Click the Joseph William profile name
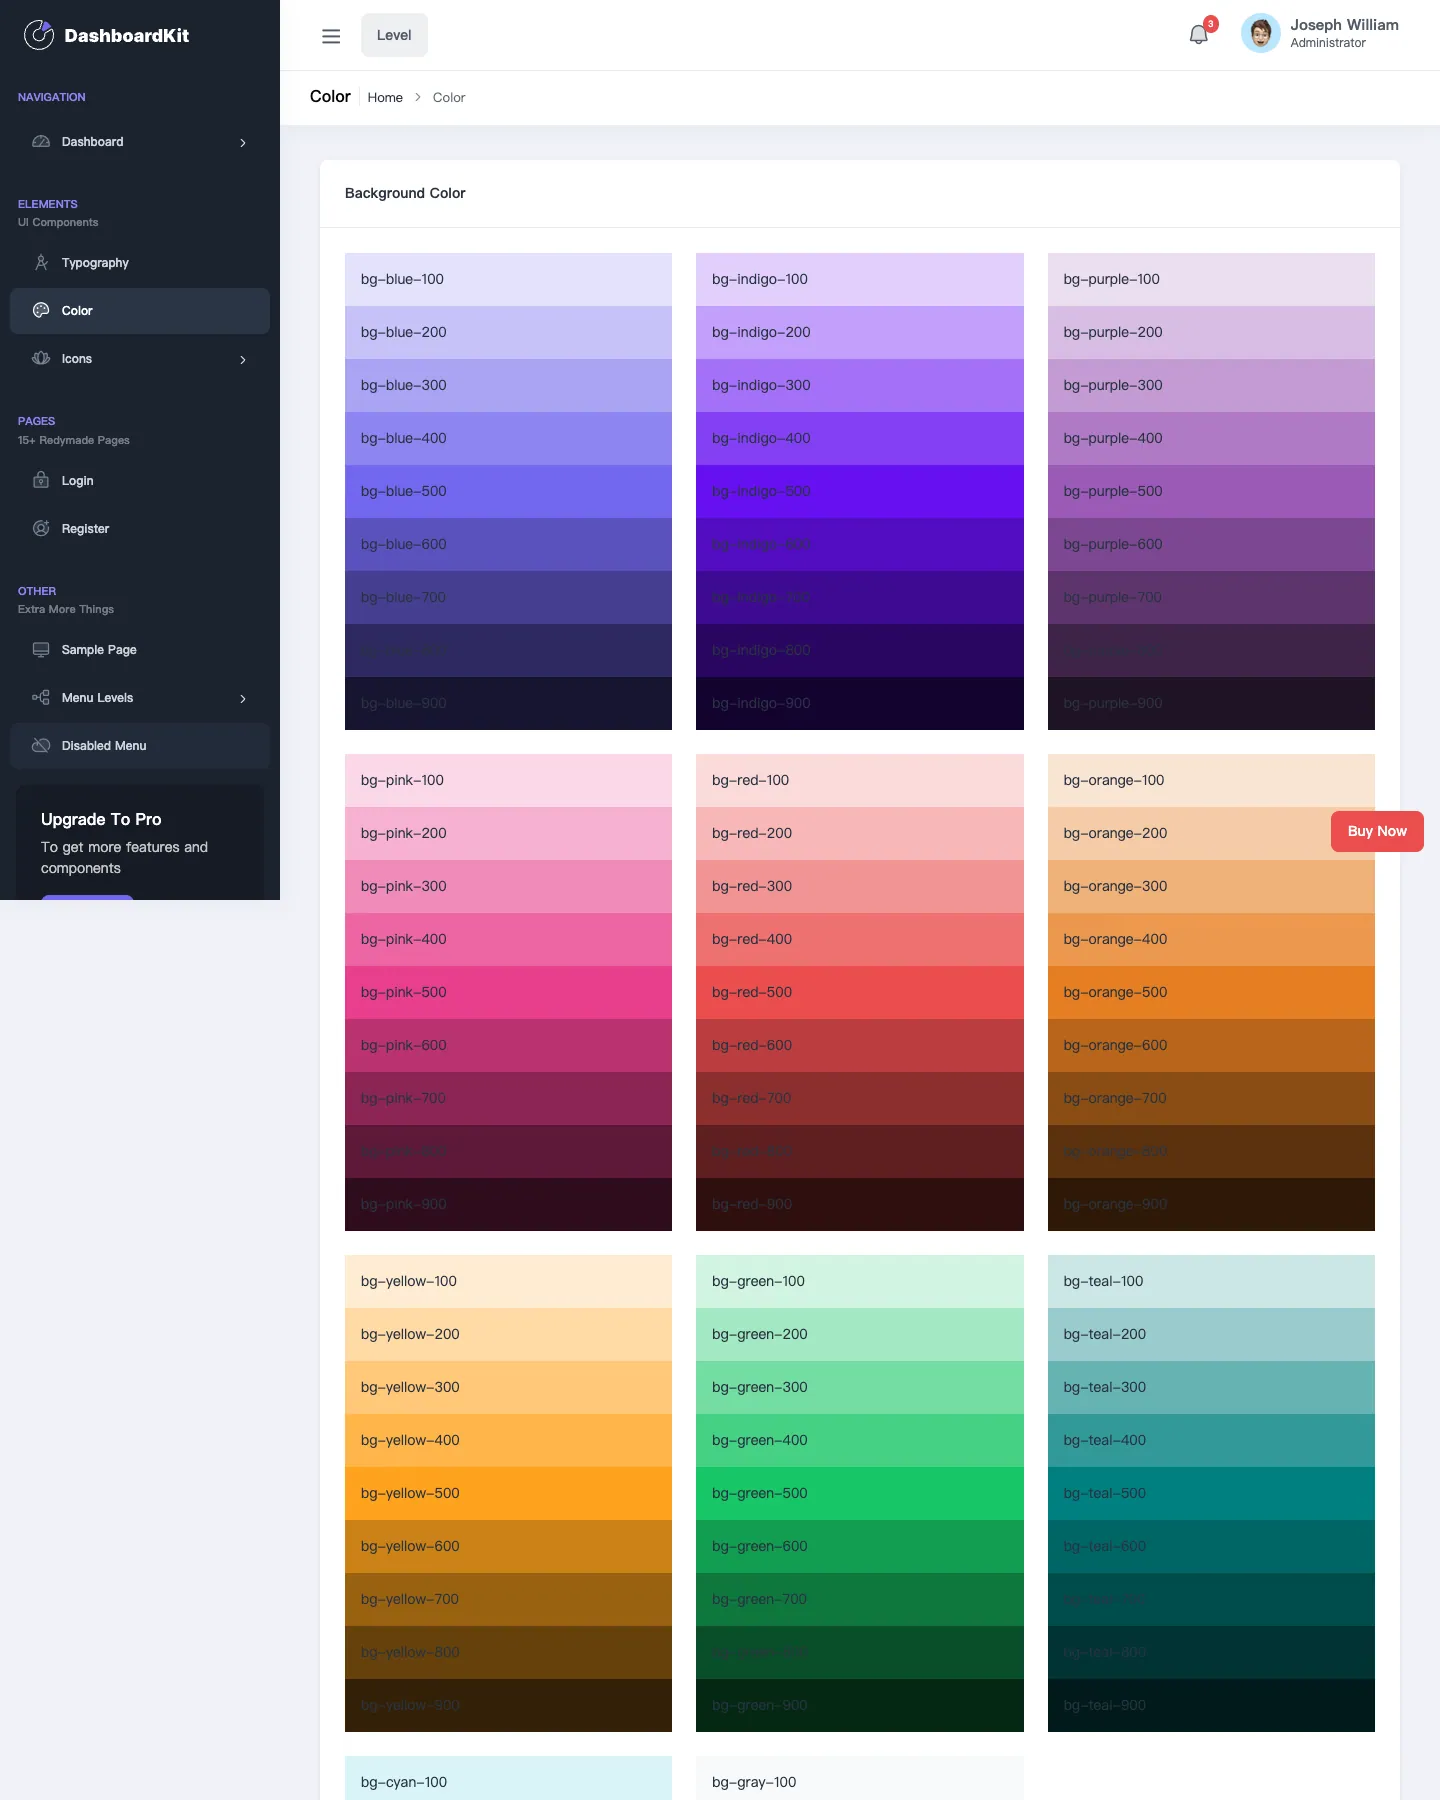The width and height of the screenshot is (1440, 1800). (x=1344, y=25)
